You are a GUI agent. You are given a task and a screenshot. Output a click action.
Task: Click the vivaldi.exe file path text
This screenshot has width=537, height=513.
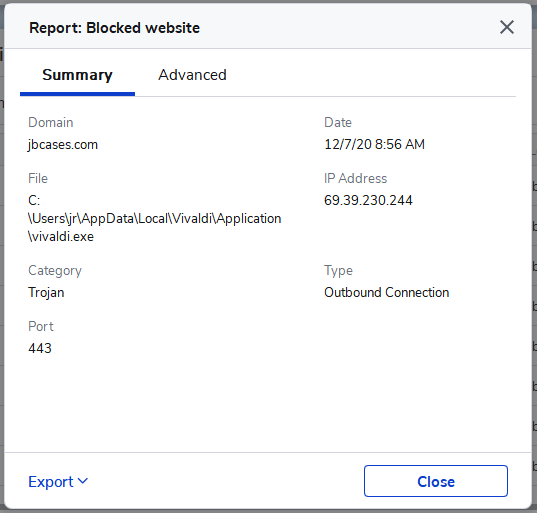click(x=154, y=218)
